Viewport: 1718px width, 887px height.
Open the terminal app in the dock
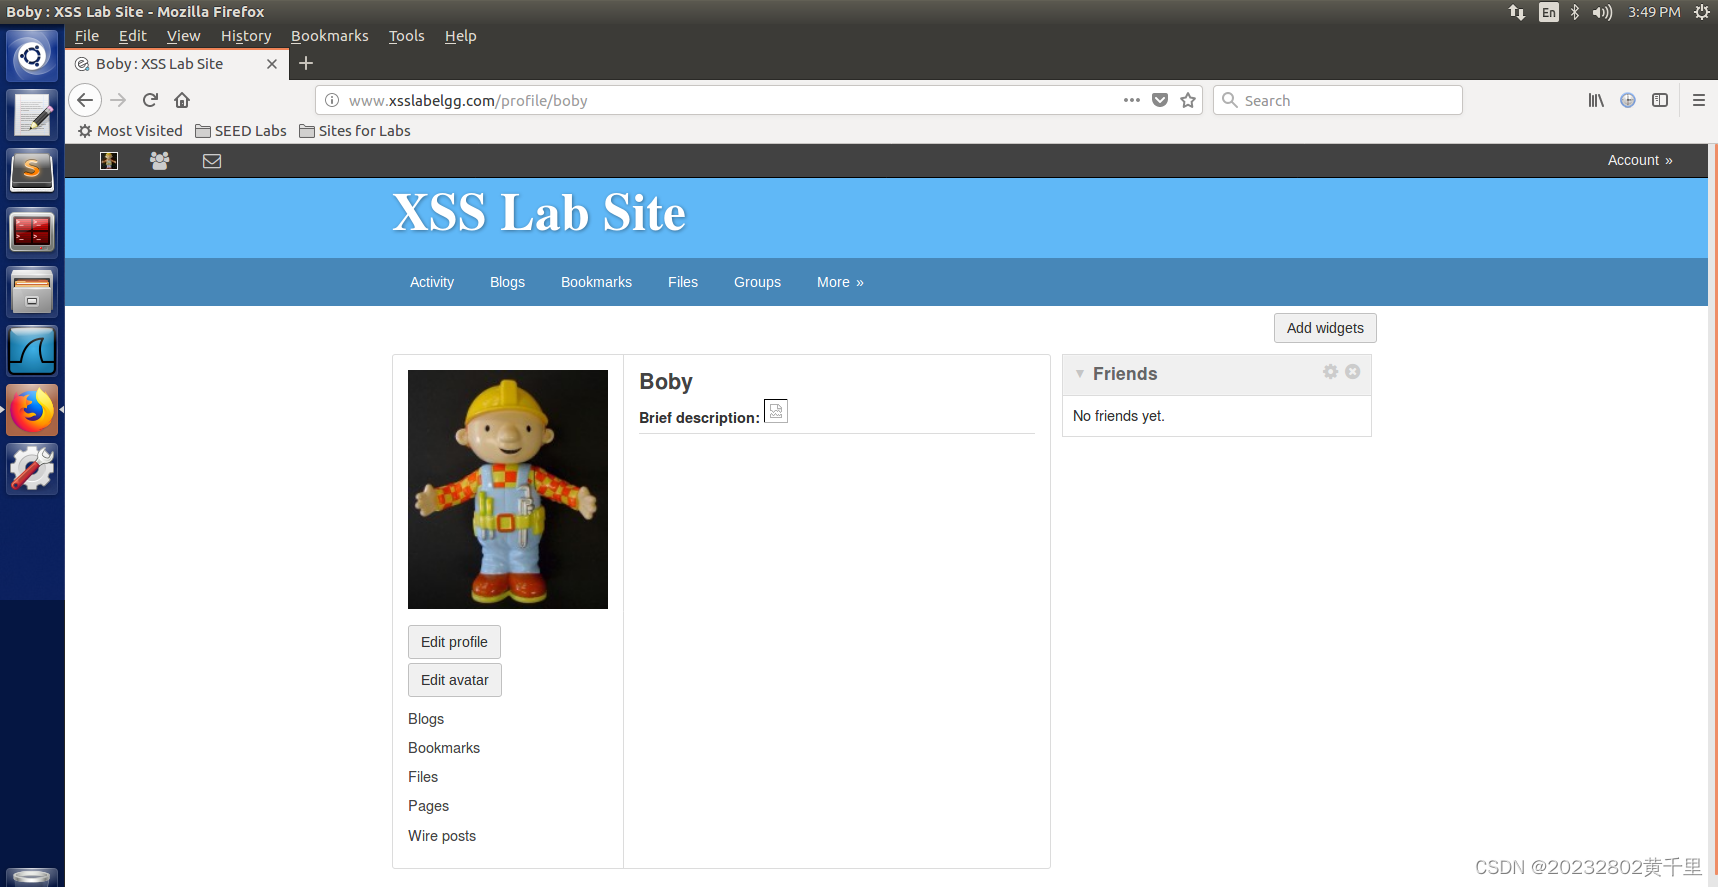click(x=32, y=233)
